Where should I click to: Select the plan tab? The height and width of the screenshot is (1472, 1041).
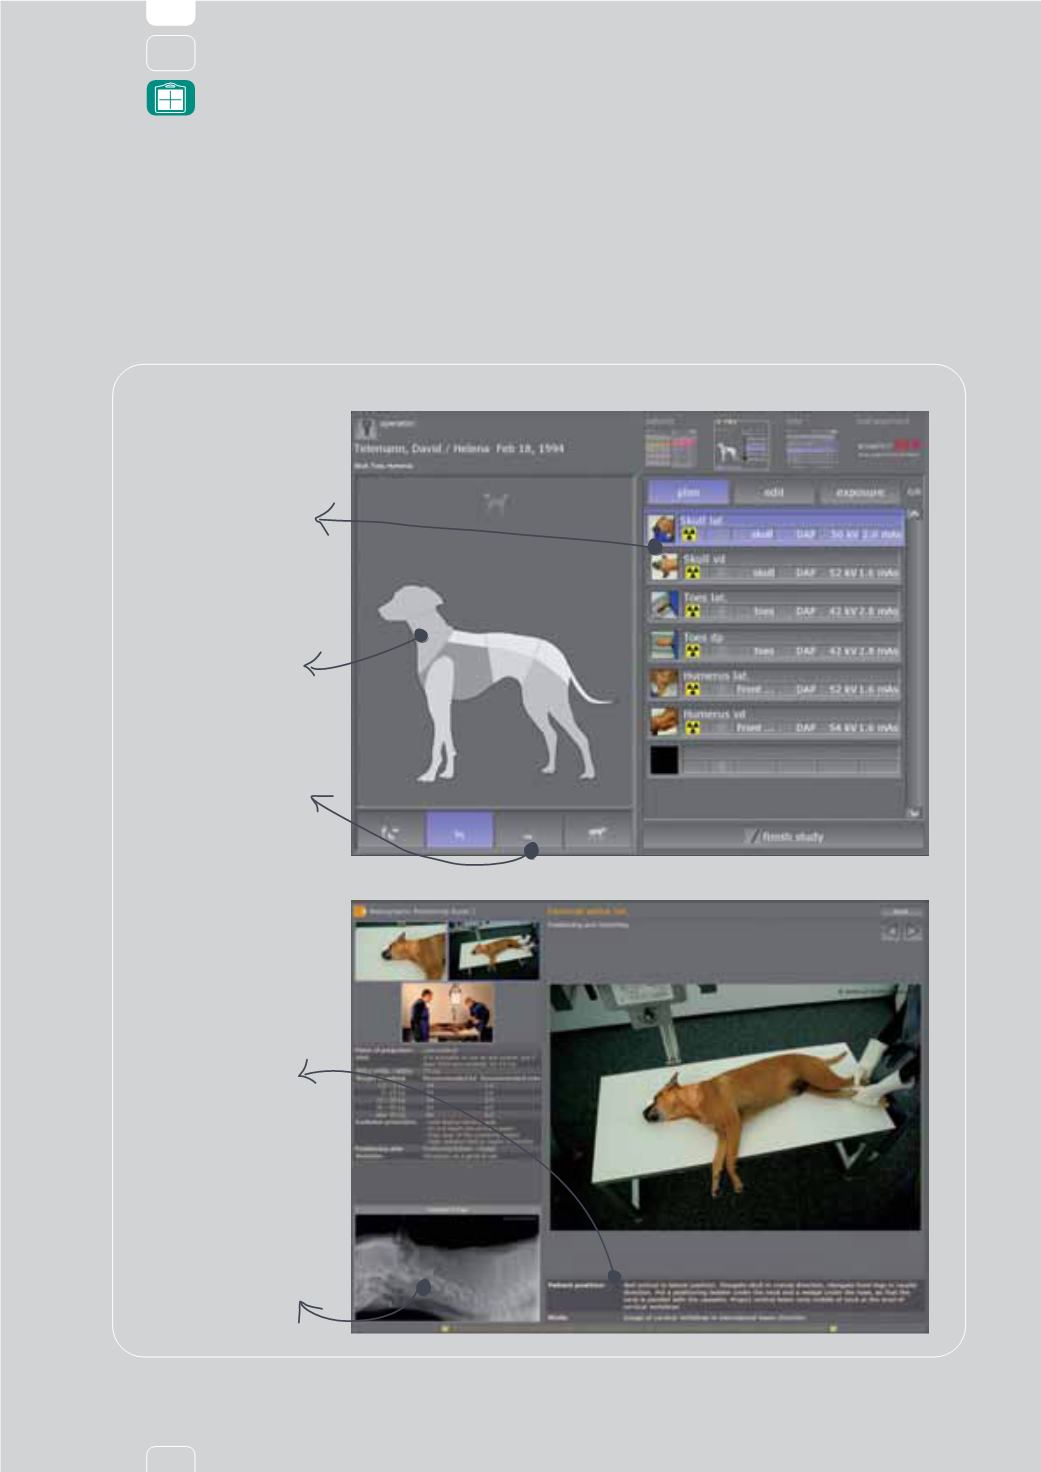click(688, 492)
